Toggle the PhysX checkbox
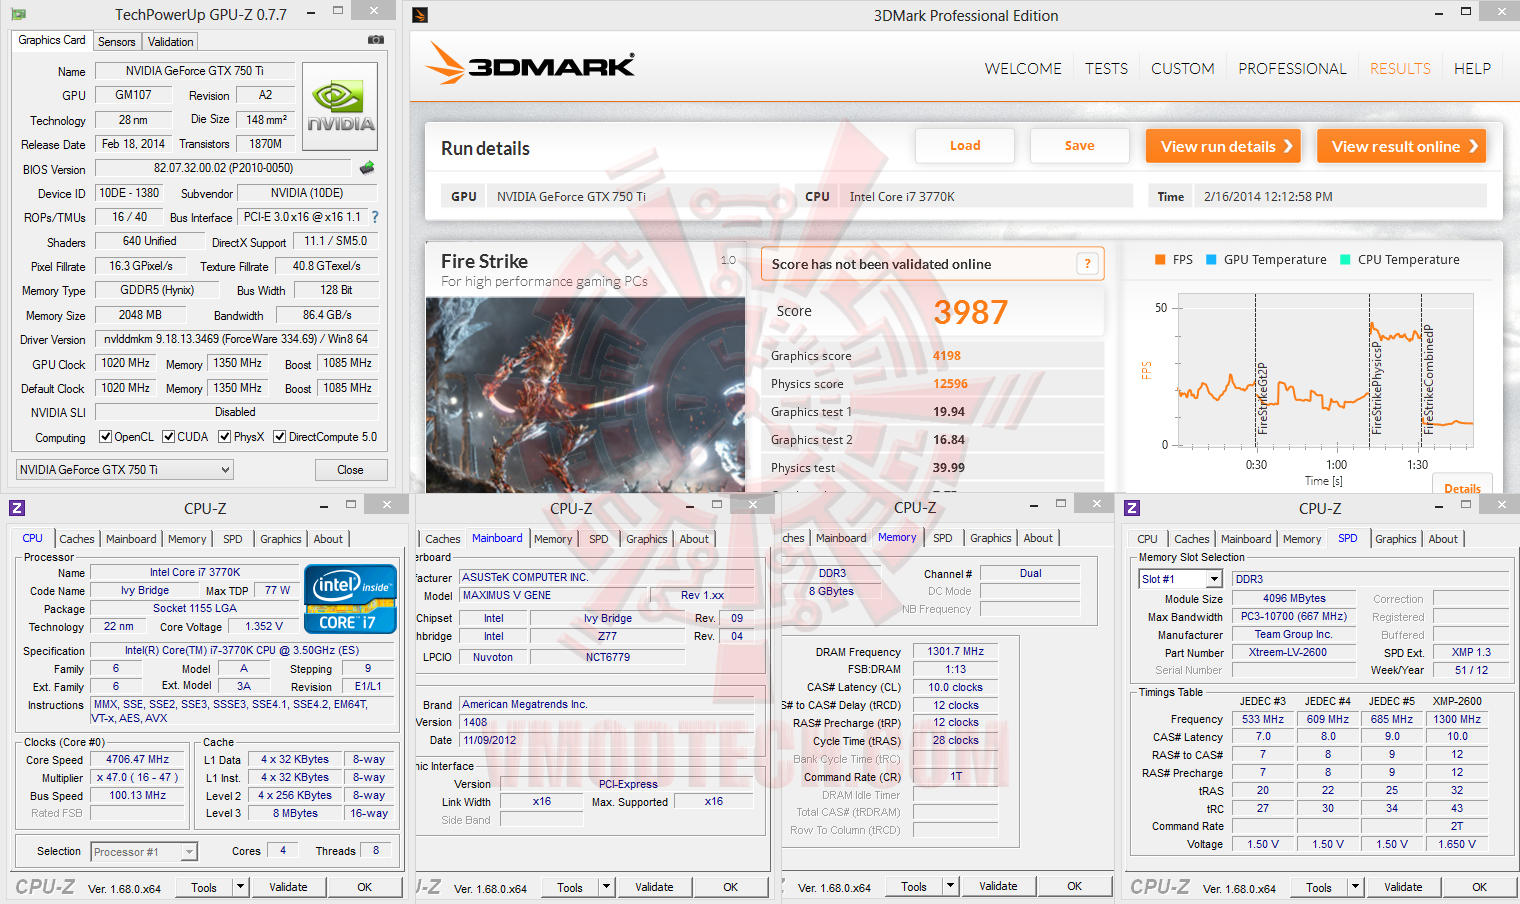Viewport: 1520px width, 904px height. click(225, 437)
